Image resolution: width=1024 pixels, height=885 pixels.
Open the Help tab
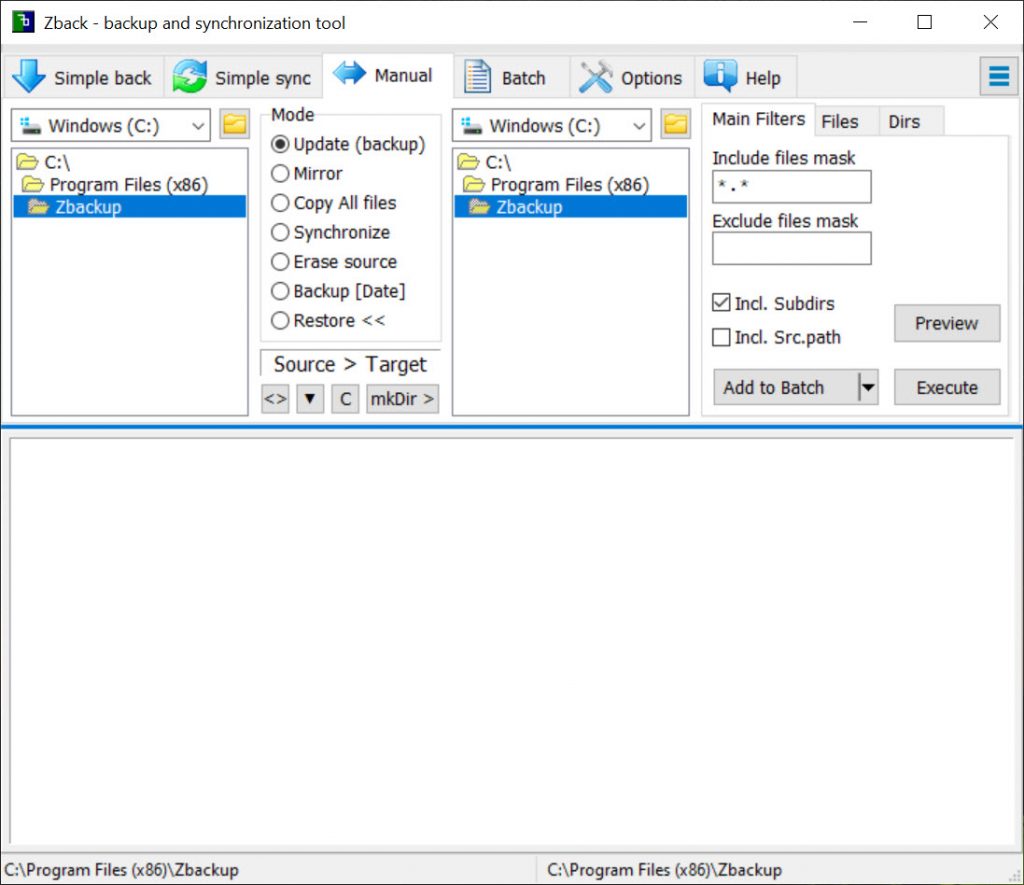click(x=746, y=77)
